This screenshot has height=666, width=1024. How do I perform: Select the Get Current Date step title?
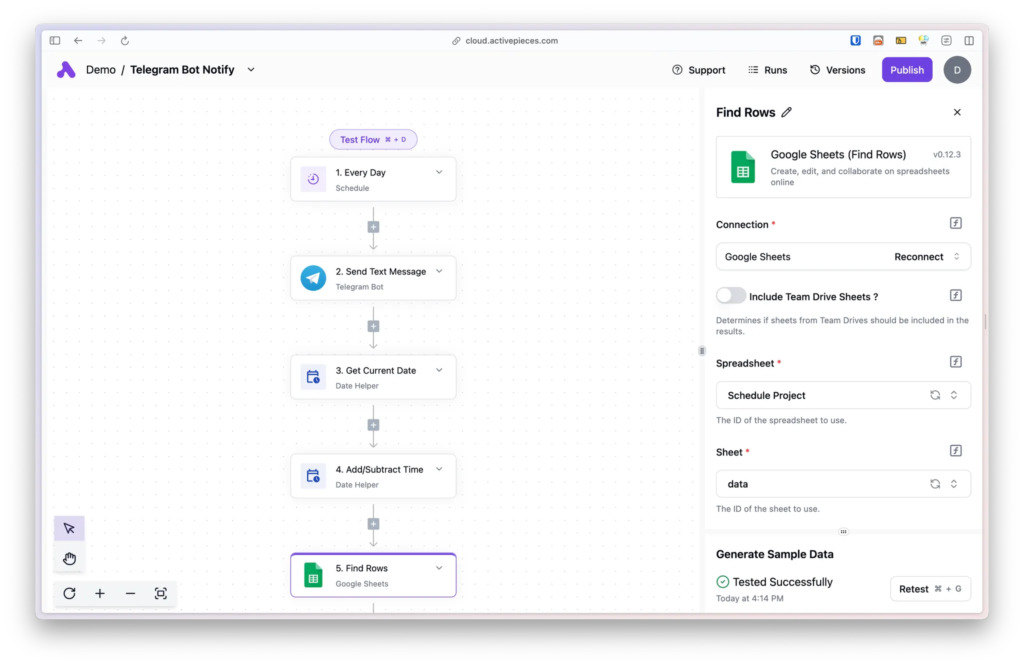[376, 370]
